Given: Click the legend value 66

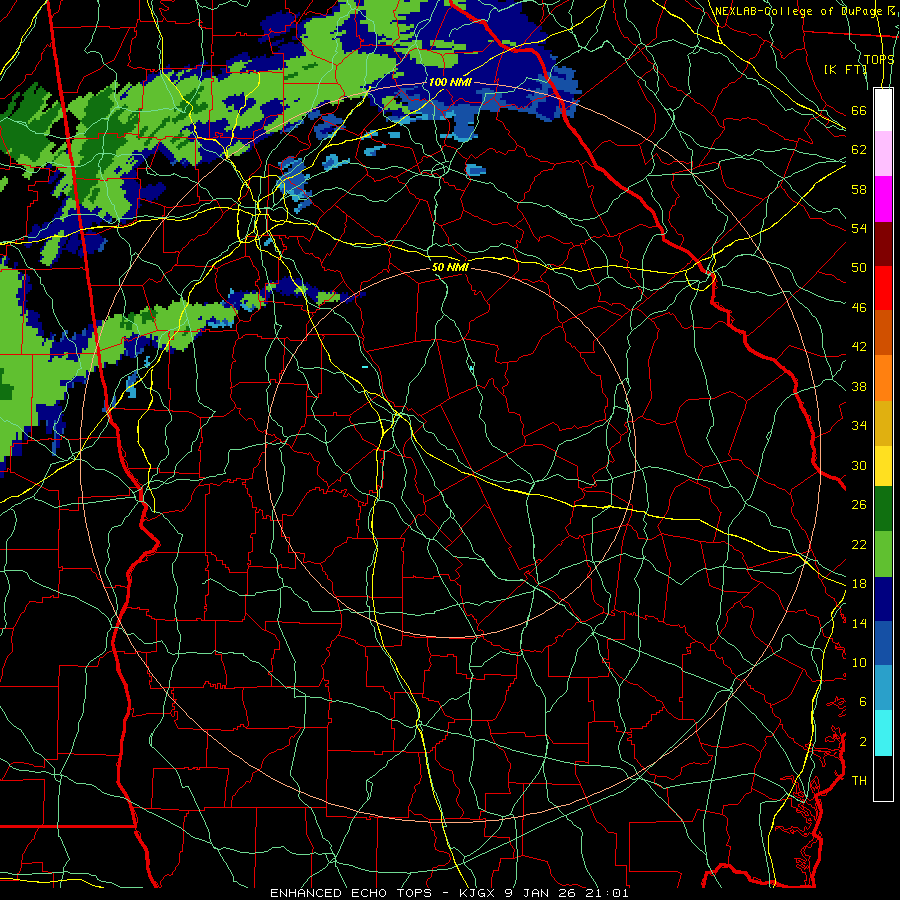Looking at the screenshot, I should point(859,110).
